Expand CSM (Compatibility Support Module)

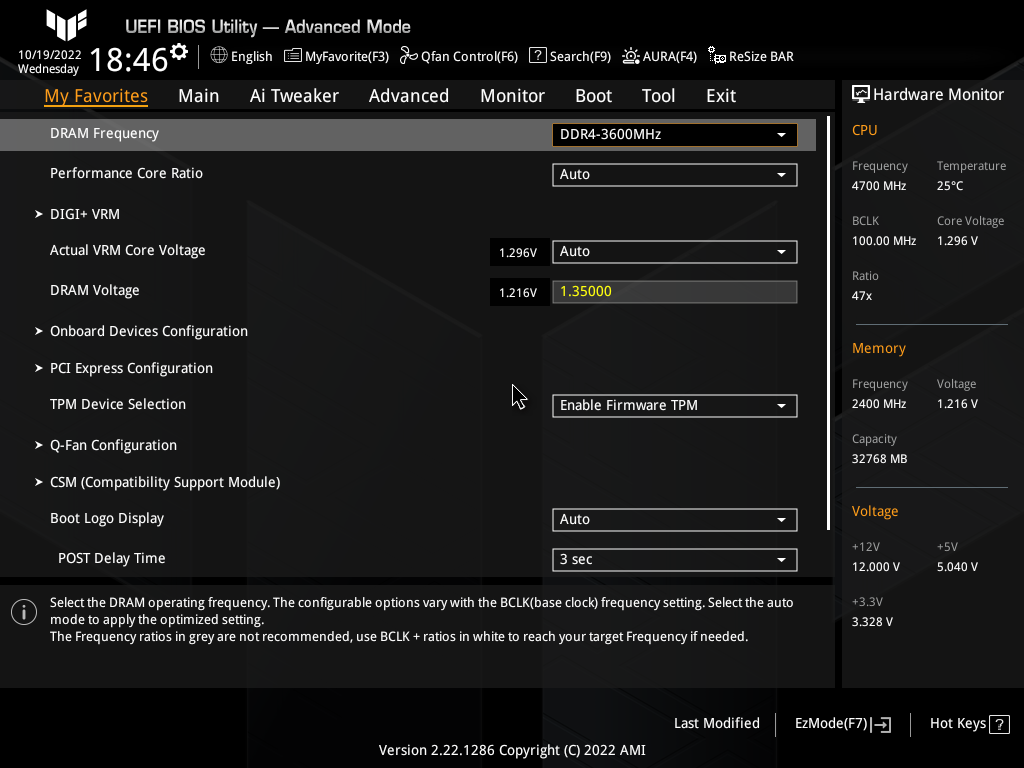164,482
